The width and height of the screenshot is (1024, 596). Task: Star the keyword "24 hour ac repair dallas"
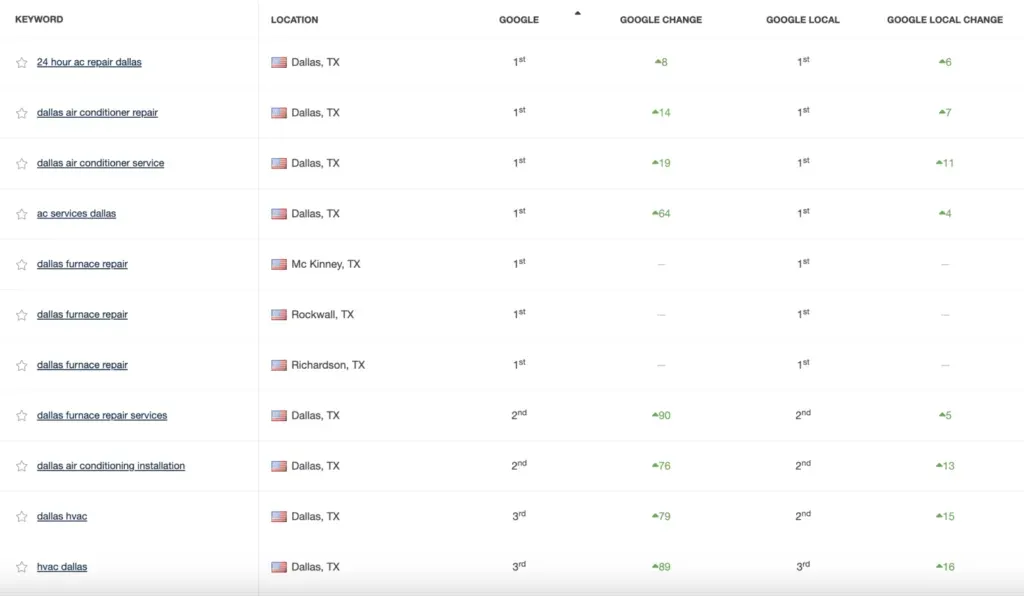(21, 62)
